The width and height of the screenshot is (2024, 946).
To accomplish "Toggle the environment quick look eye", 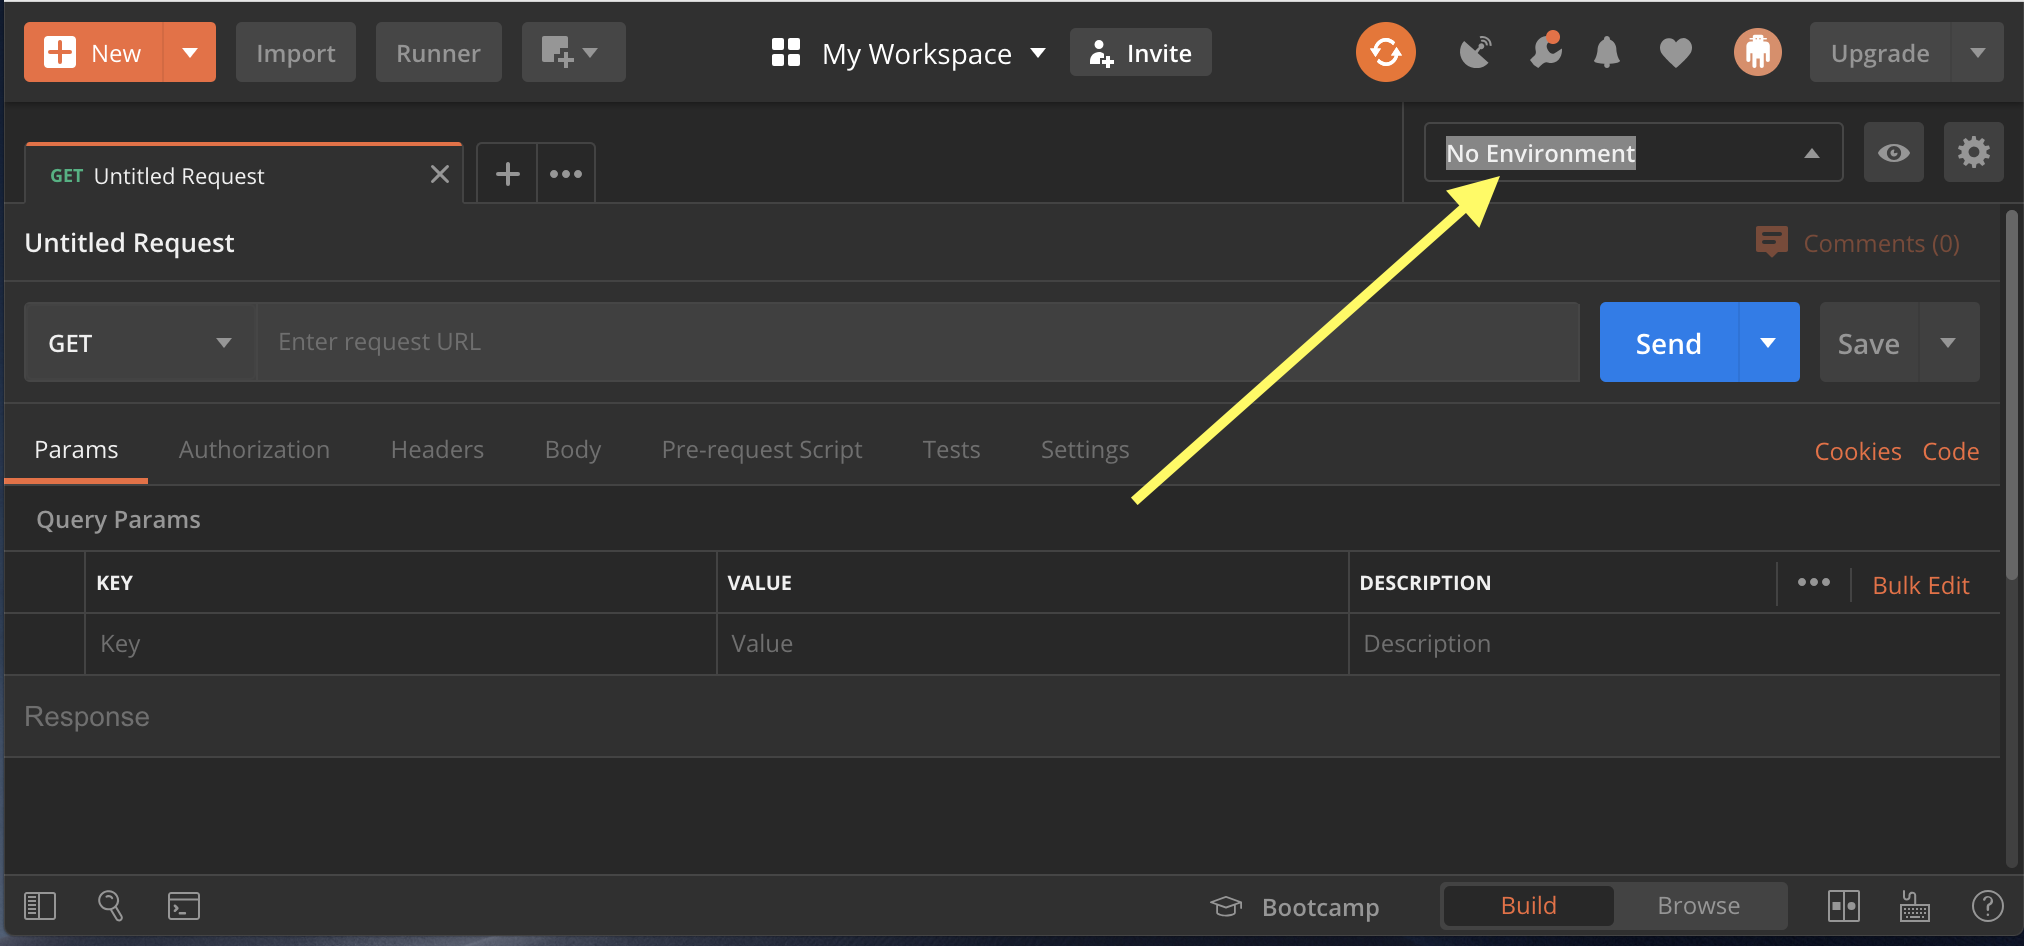I will pyautogui.click(x=1894, y=153).
